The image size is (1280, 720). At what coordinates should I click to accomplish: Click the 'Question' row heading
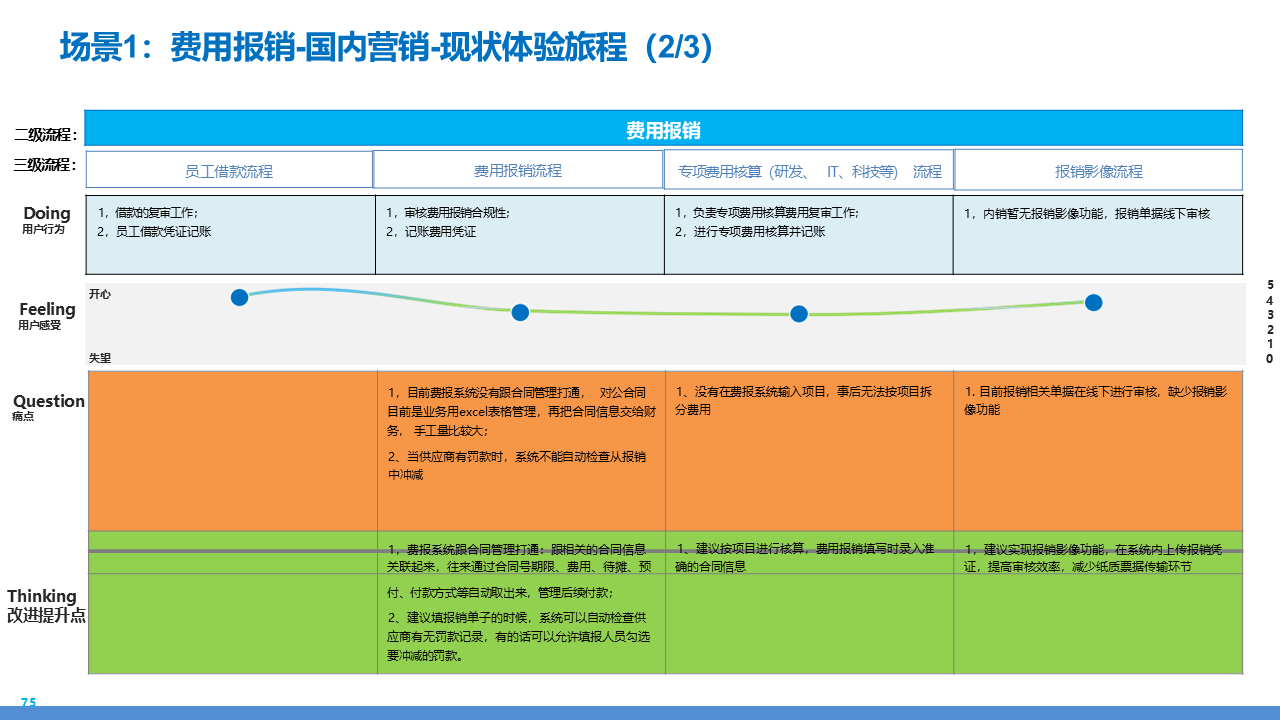pyautogui.click(x=49, y=401)
